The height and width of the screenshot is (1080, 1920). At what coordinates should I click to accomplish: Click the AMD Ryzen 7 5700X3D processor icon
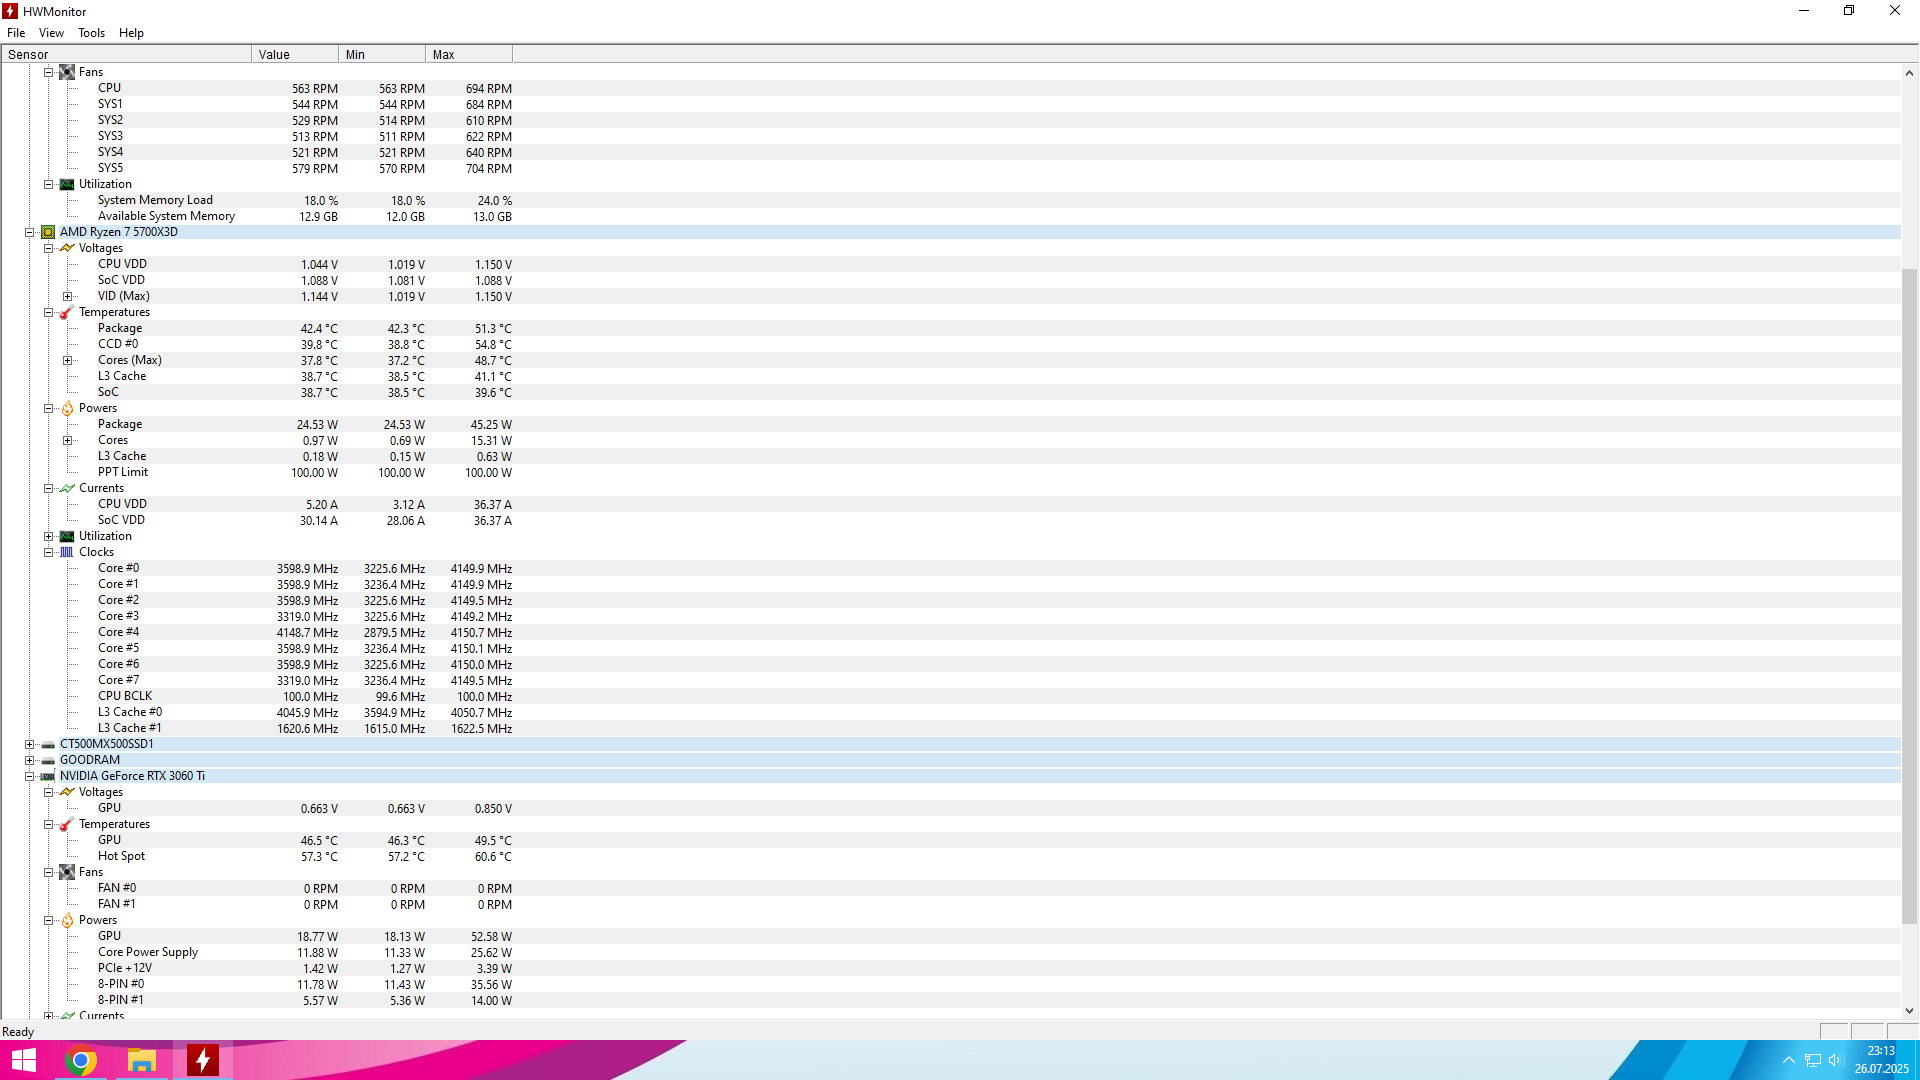pyautogui.click(x=48, y=232)
